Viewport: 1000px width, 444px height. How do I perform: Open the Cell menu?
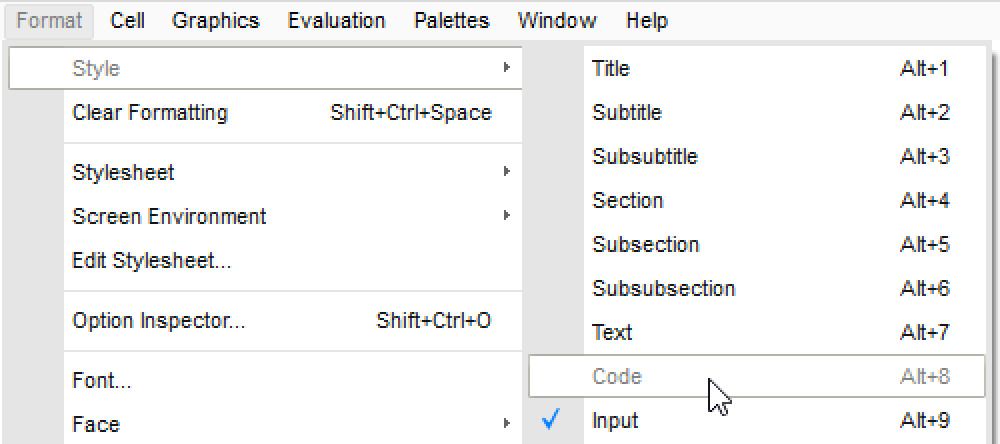pyautogui.click(x=128, y=20)
